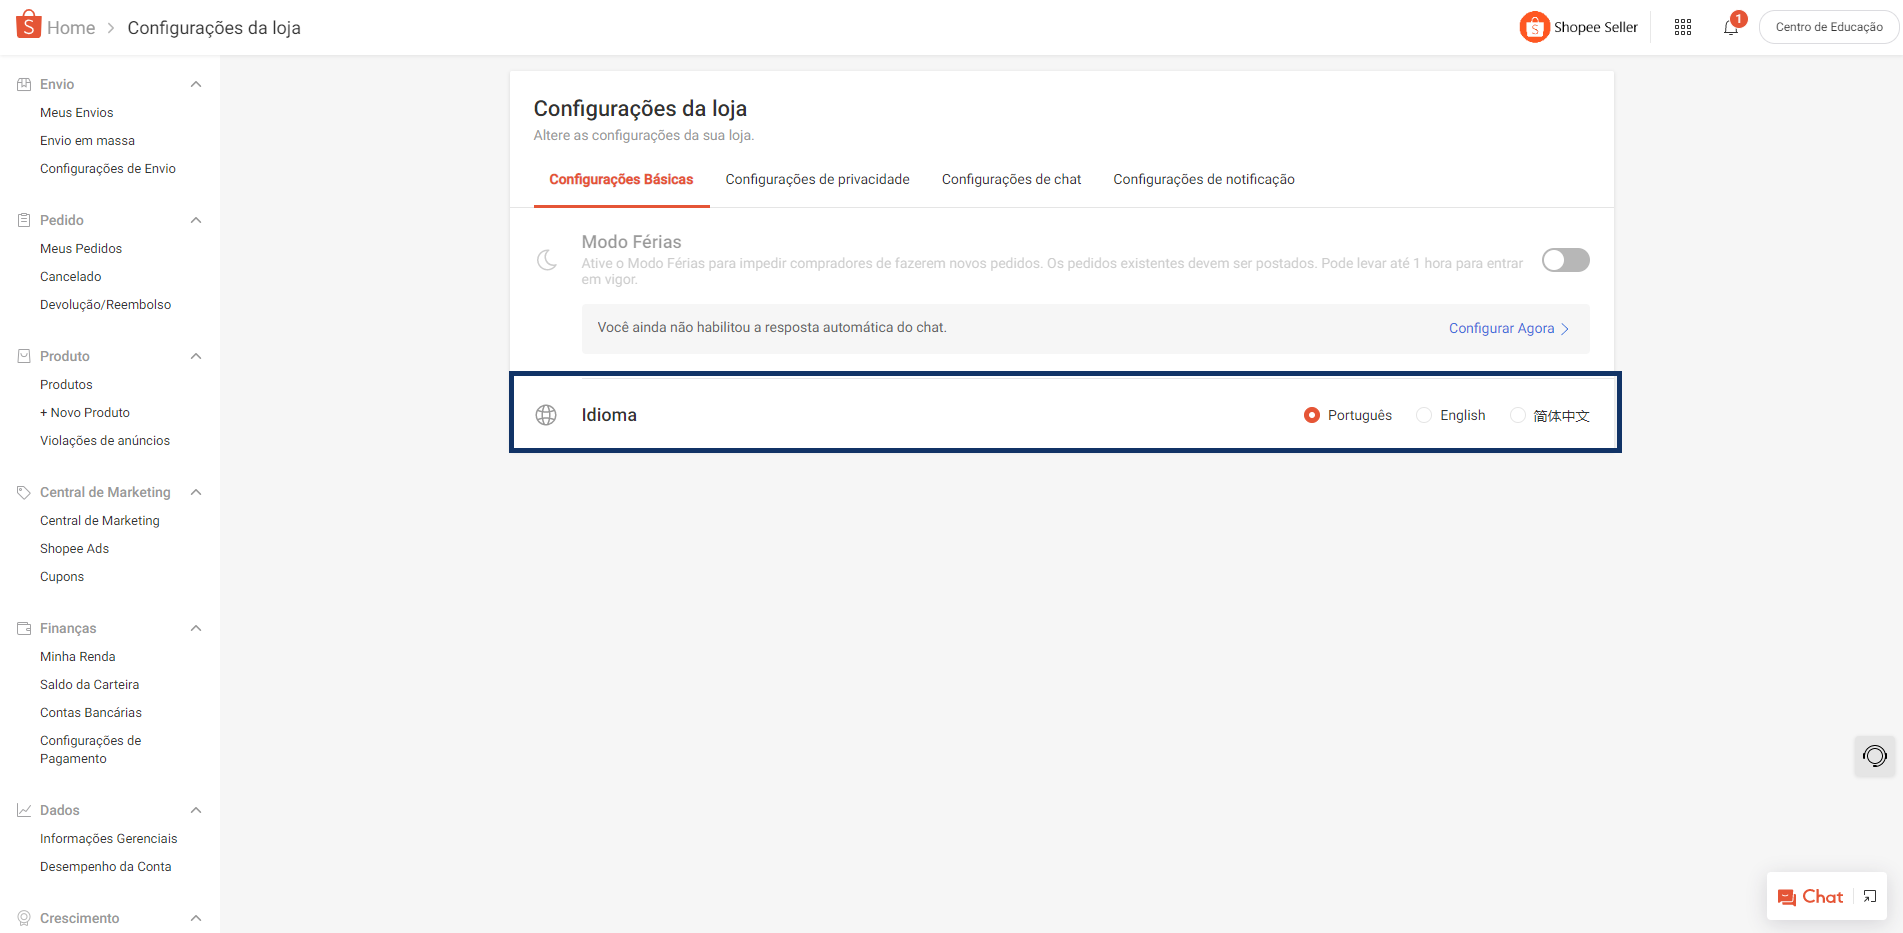Open Saldo da Carteira in sidebar

point(90,685)
